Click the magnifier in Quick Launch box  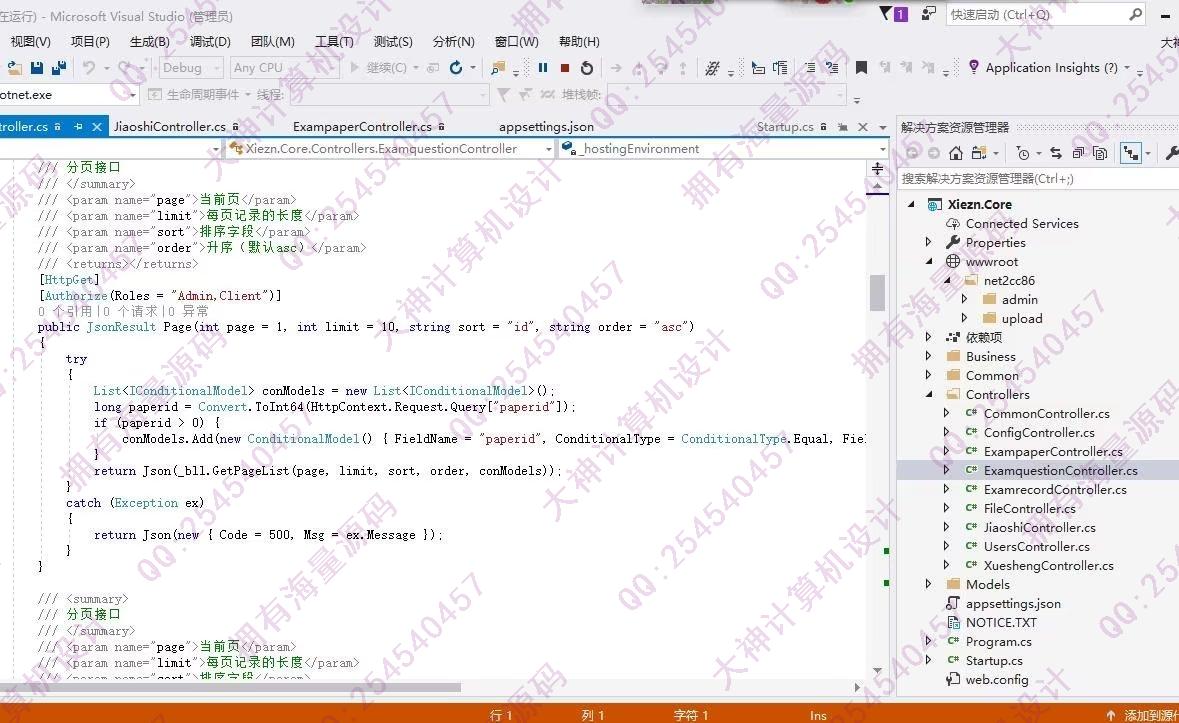(x=1135, y=14)
